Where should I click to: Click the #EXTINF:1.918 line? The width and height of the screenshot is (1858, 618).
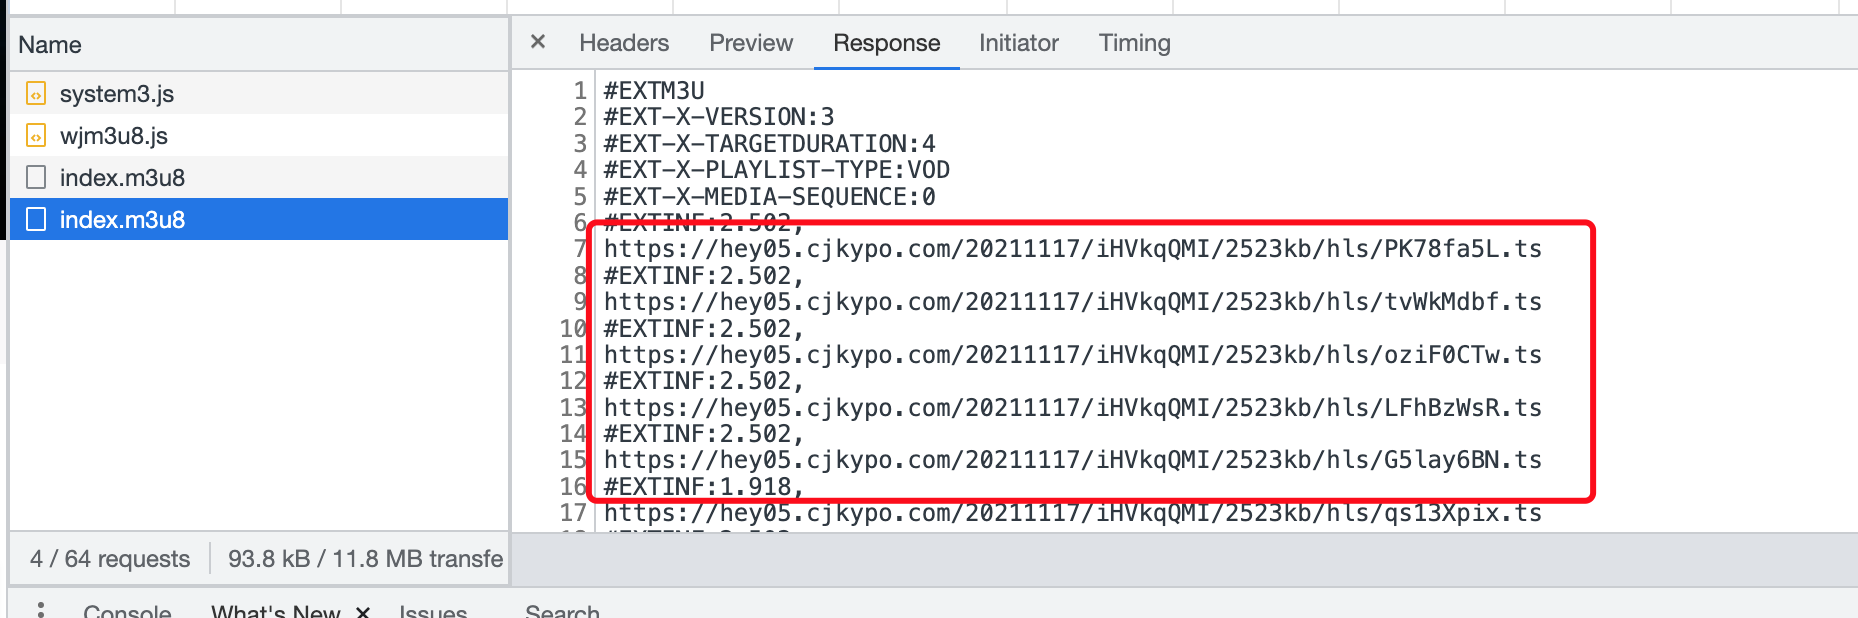[704, 487]
